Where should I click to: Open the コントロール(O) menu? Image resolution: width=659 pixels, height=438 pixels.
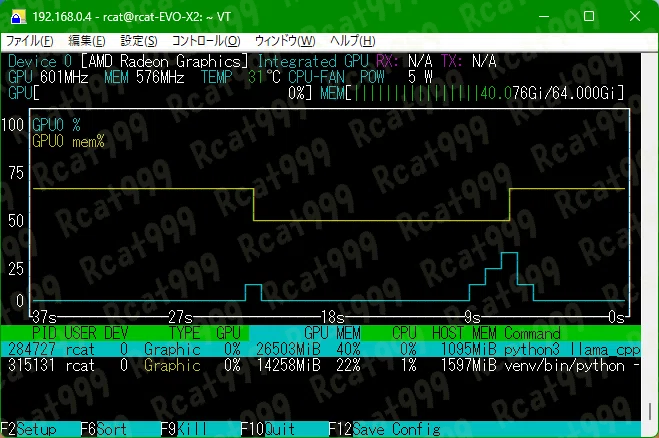(206, 41)
